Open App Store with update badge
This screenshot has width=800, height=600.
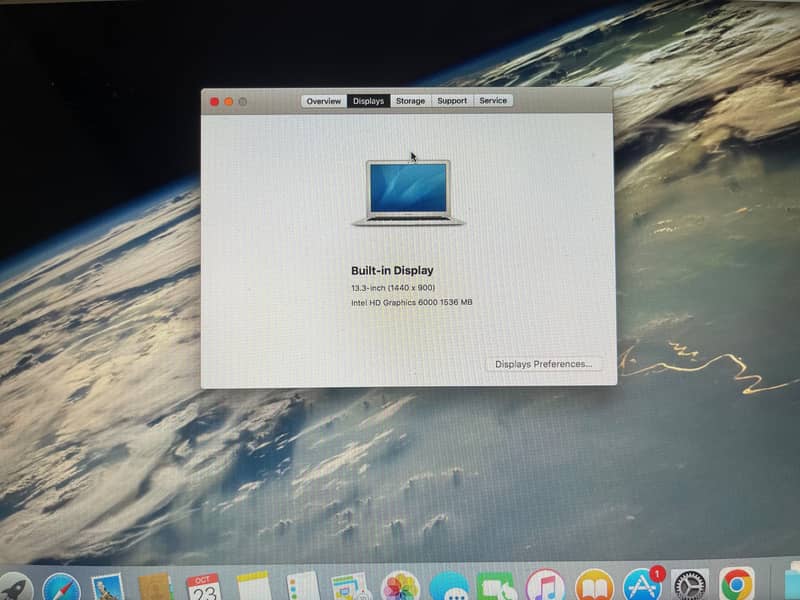click(643, 586)
